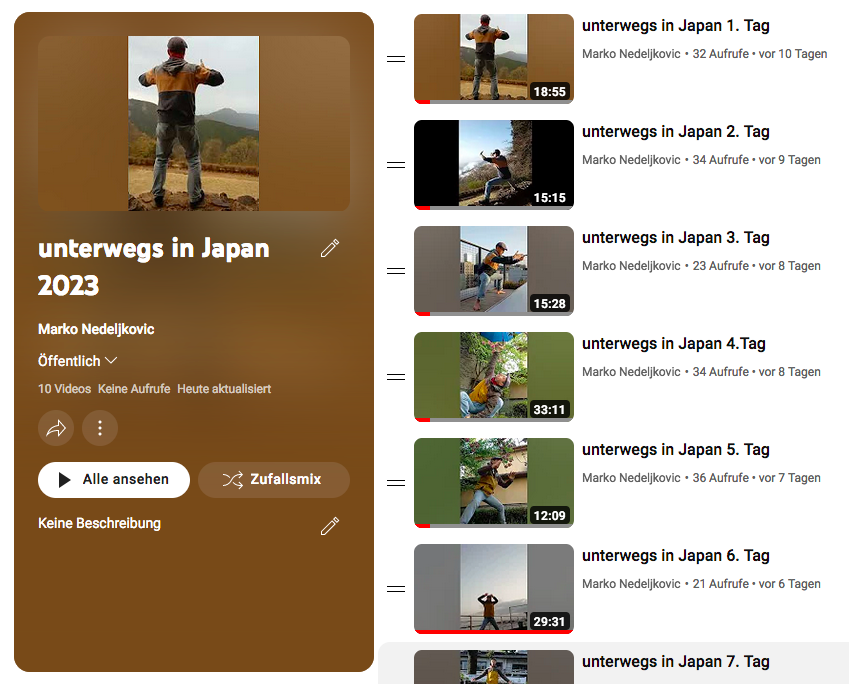Click the 36 Aufrufe view count
This screenshot has width=849, height=684.
[x=721, y=478]
